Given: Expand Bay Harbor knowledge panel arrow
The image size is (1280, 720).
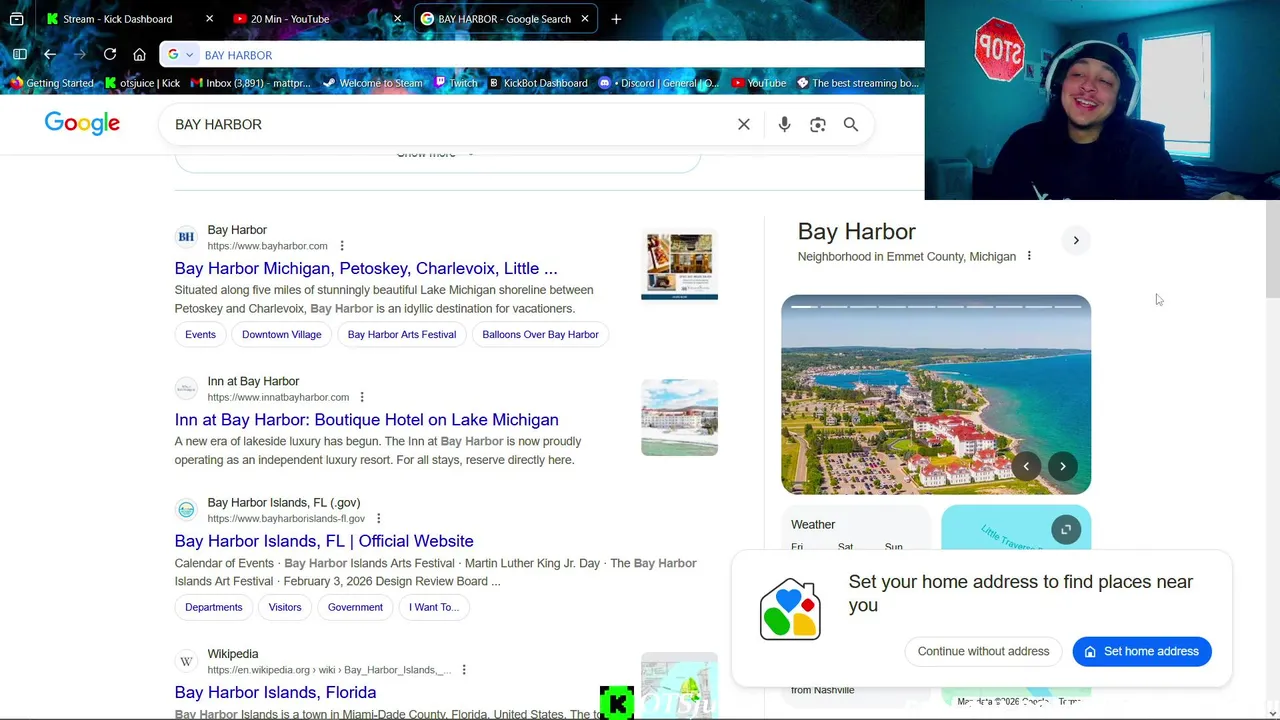Looking at the screenshot, I should click(x=1076, y=240).
